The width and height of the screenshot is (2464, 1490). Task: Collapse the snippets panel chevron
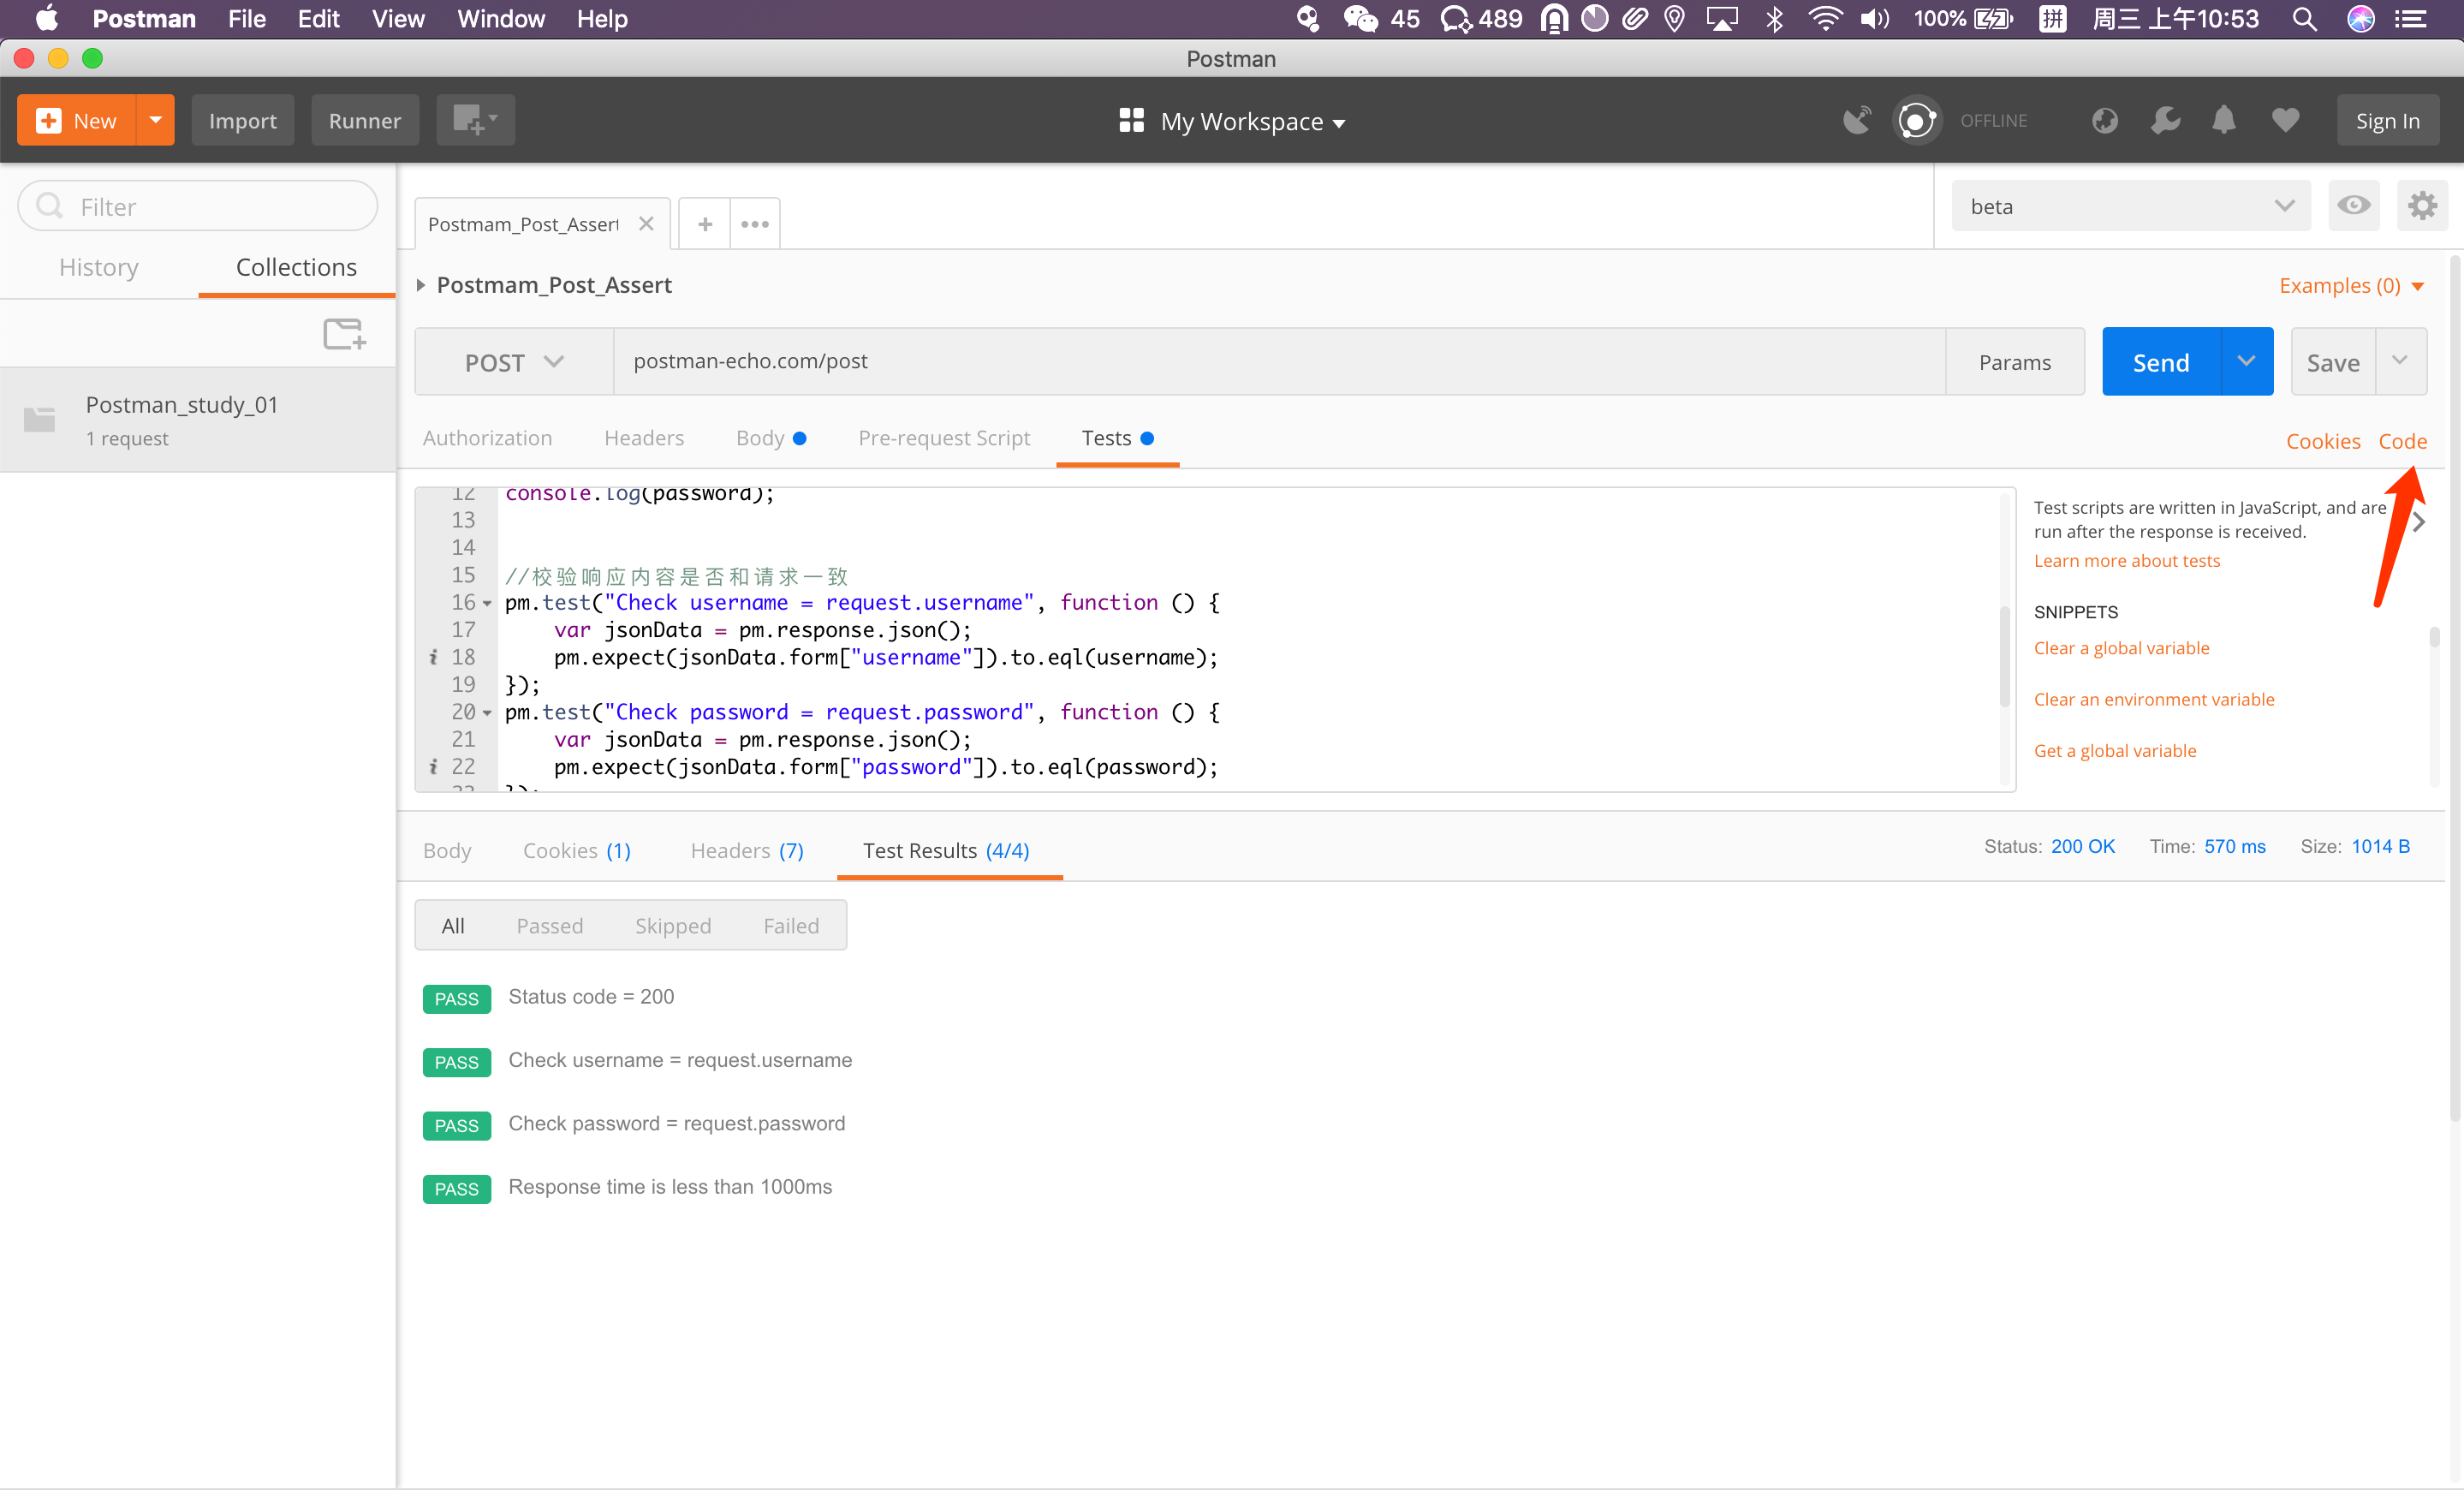[2418, 521]
